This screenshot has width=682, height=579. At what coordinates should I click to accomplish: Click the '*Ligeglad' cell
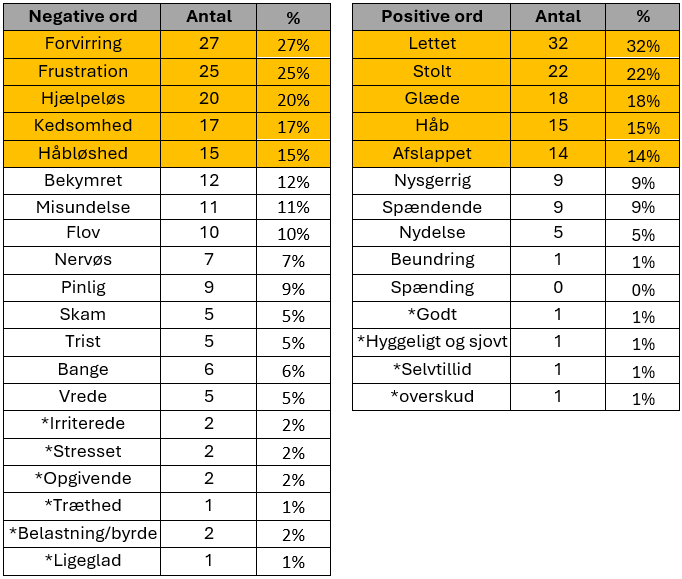point(83,560)
